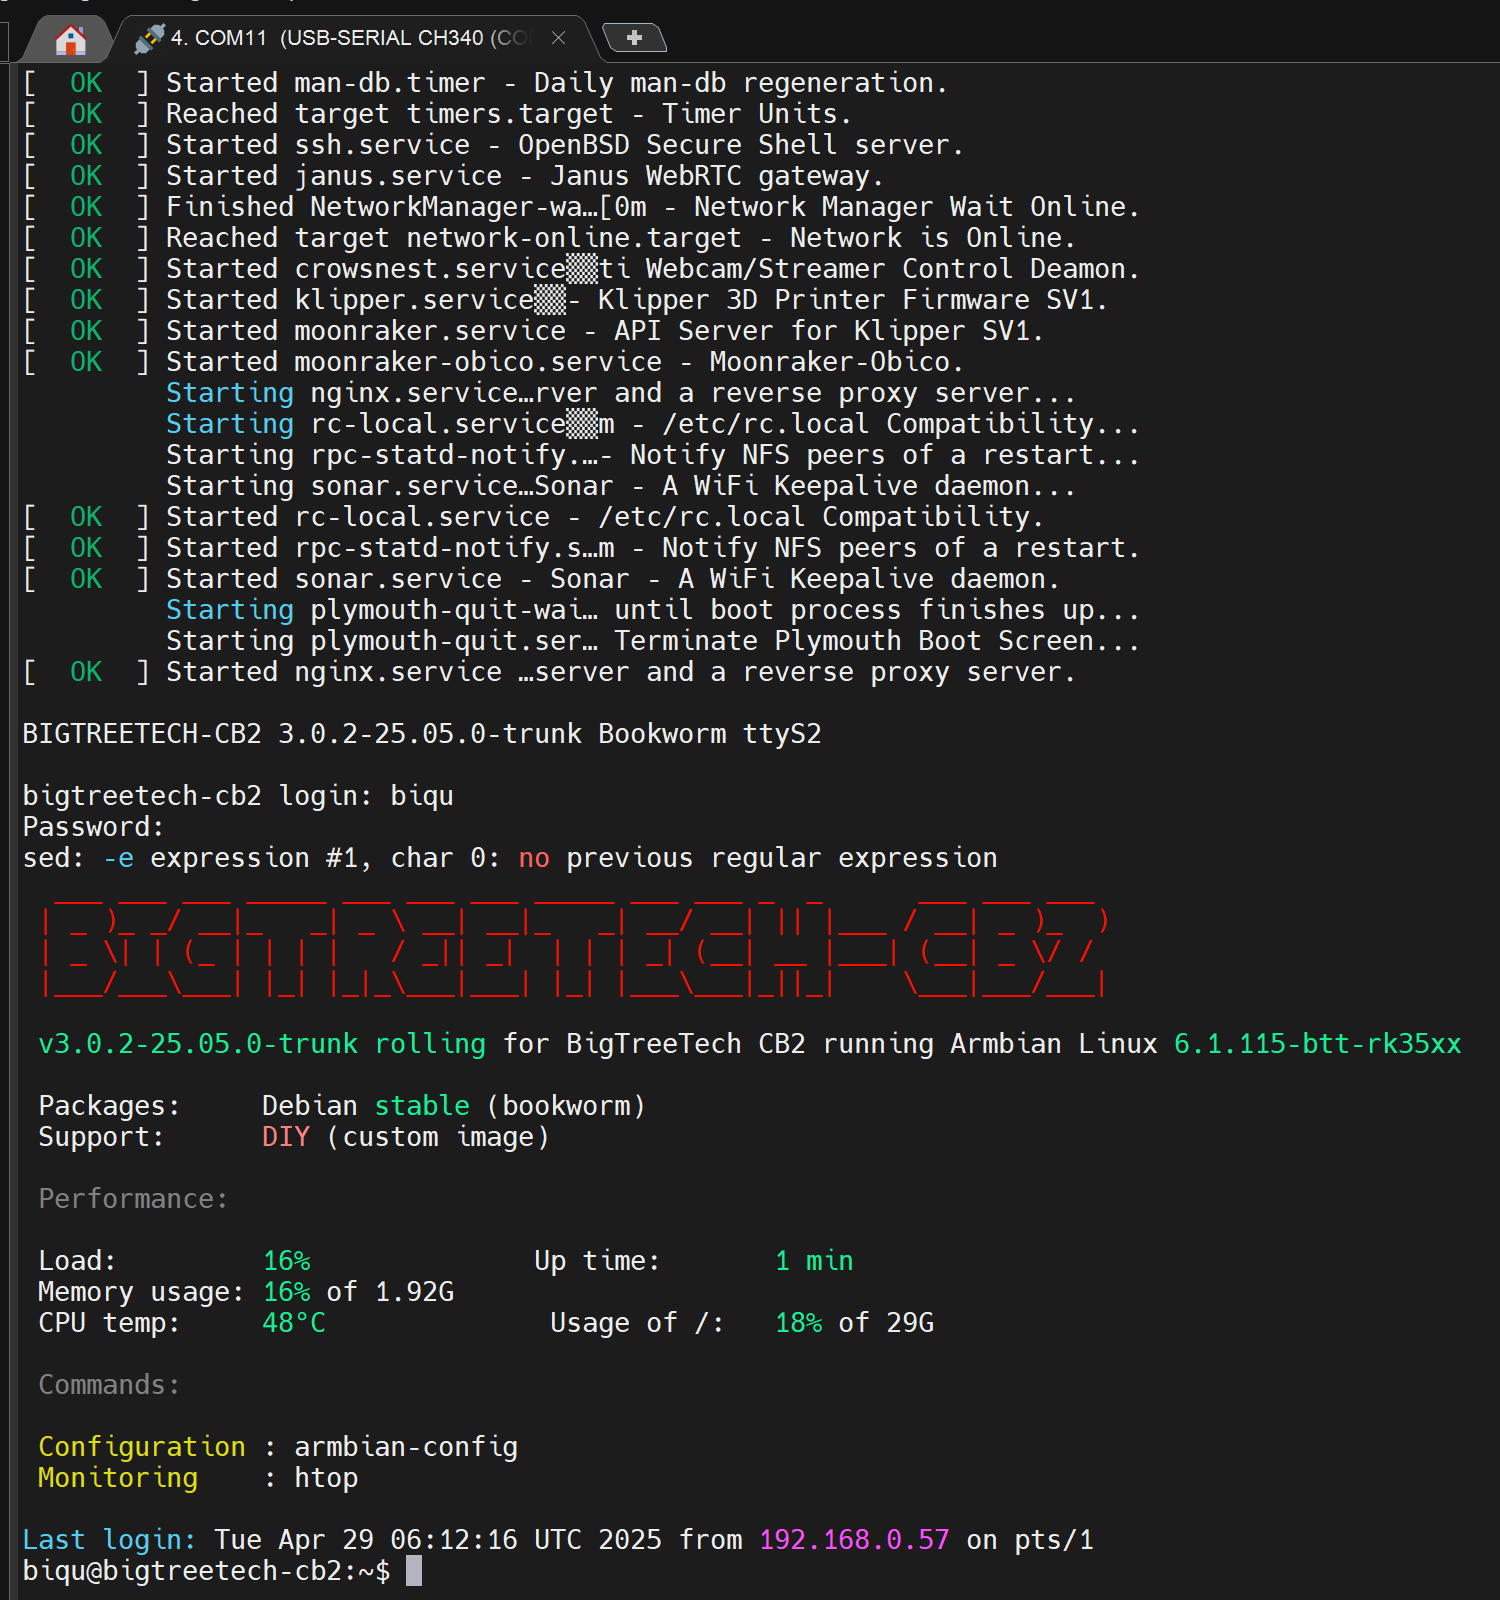Click kernel version 6.1.115-btt-rk35xx

1317,1044
